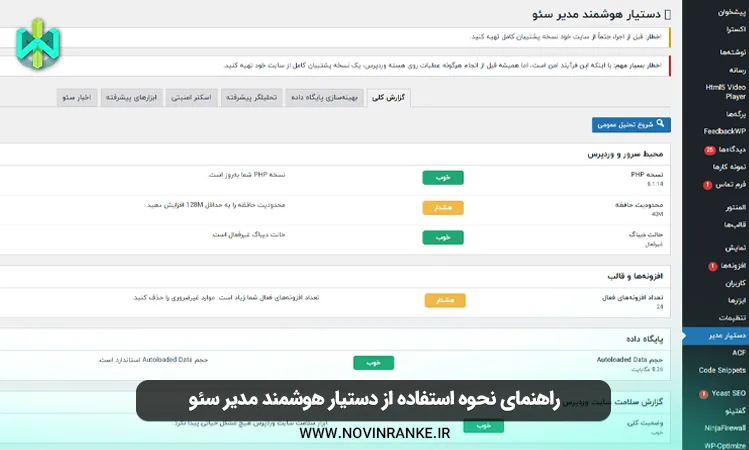
Task: Select the اخبار سئو tab
Action: tap(77, 97)
